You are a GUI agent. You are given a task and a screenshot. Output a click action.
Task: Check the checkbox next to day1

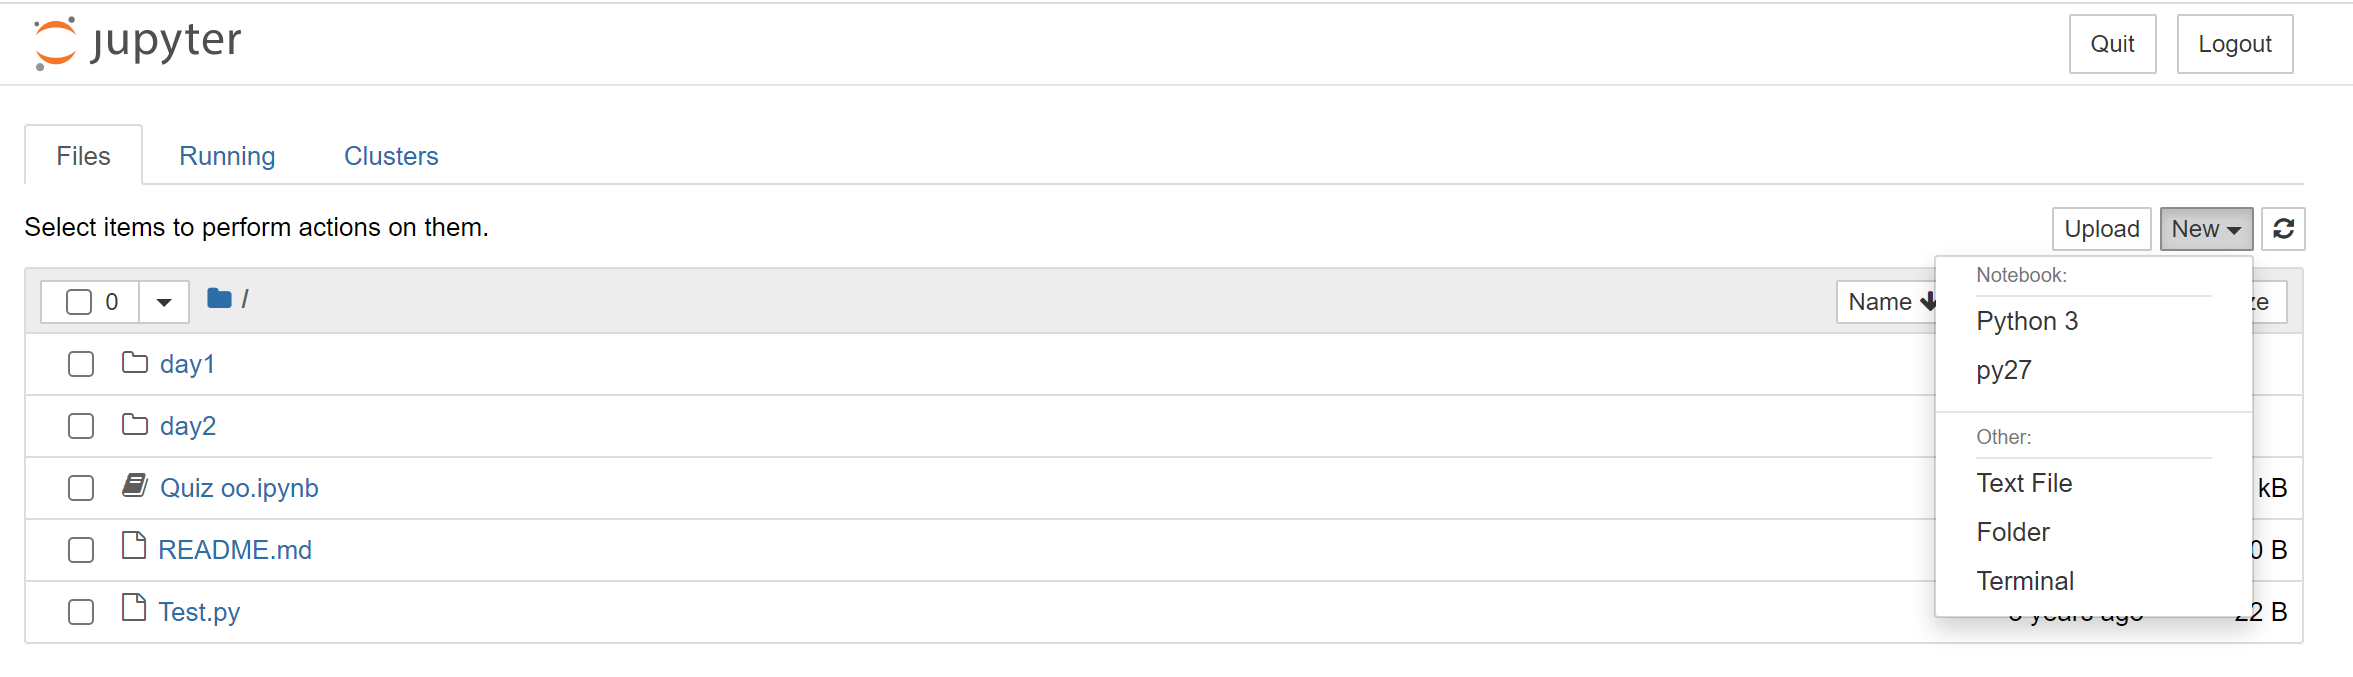(80, 364)
